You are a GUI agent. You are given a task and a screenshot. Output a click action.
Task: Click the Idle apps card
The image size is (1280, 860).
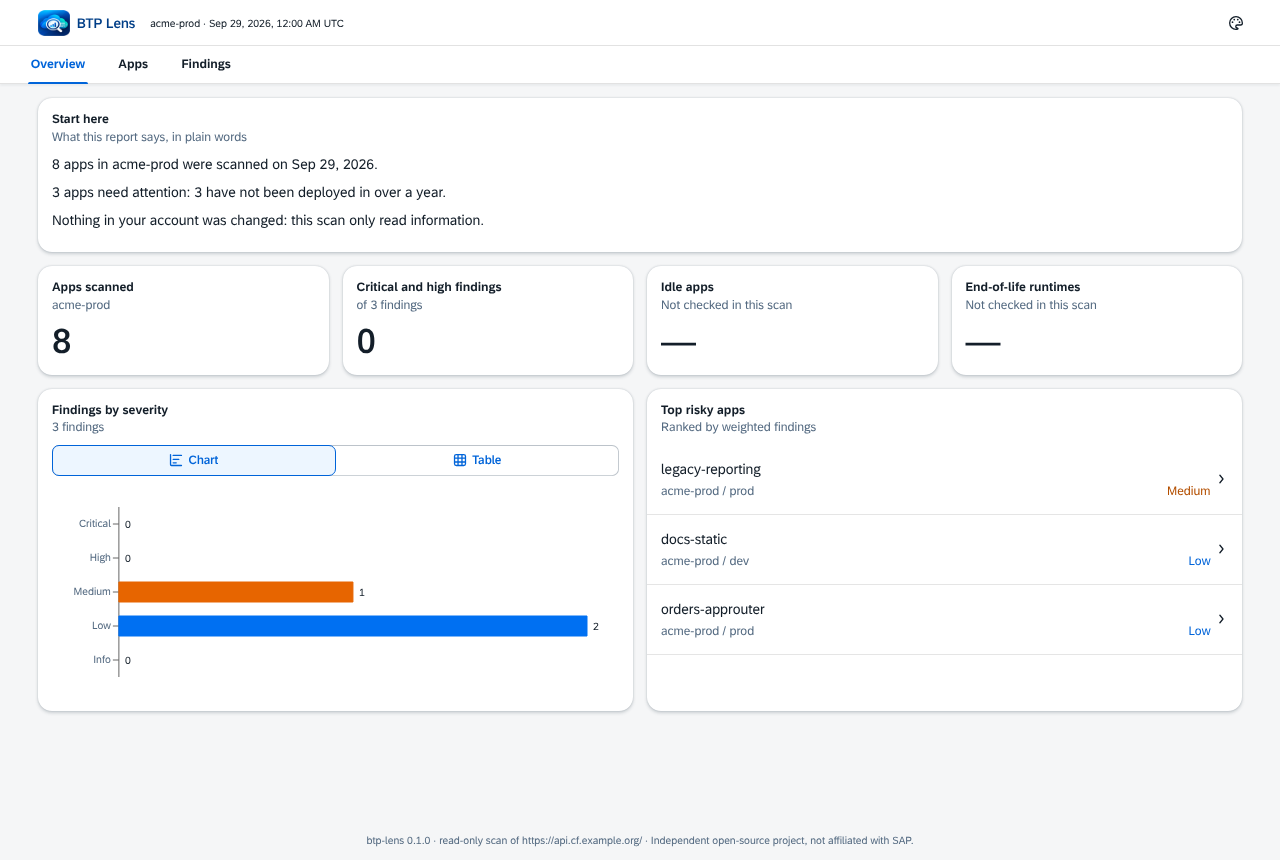click(792, 320)
